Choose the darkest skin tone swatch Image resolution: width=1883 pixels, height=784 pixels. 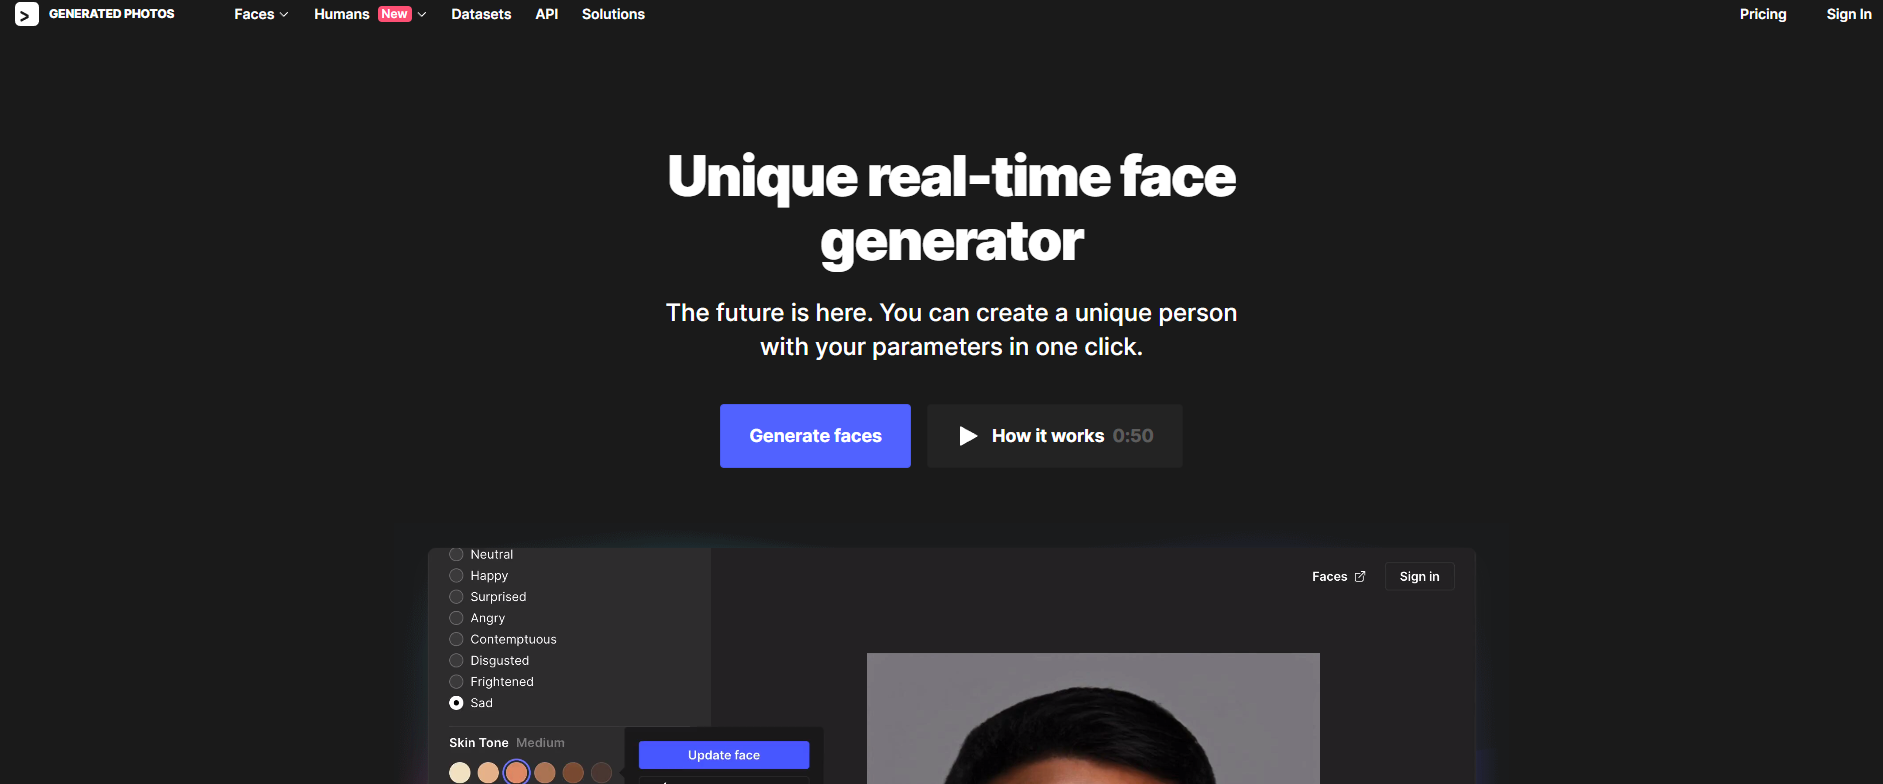601,772
